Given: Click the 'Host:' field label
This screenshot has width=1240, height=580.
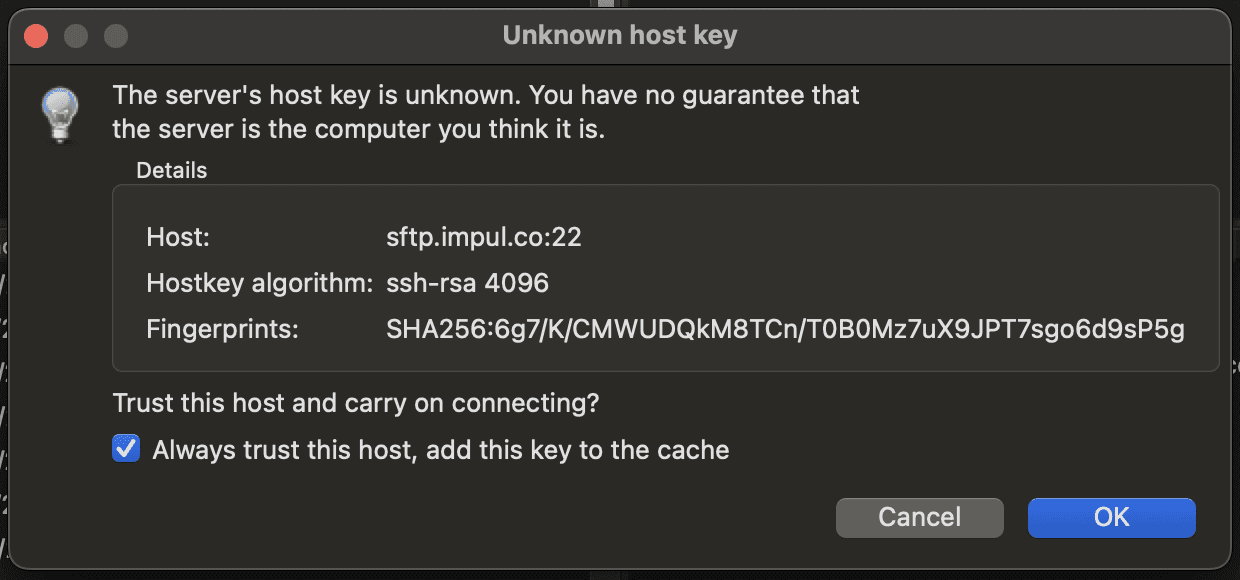Looking at the screenshot, I should click(178, 238).
